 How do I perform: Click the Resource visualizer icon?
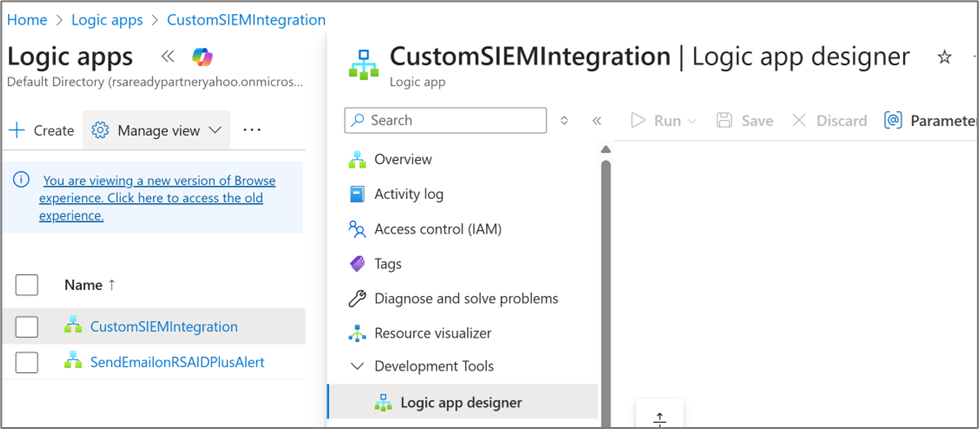click(357, 333)
